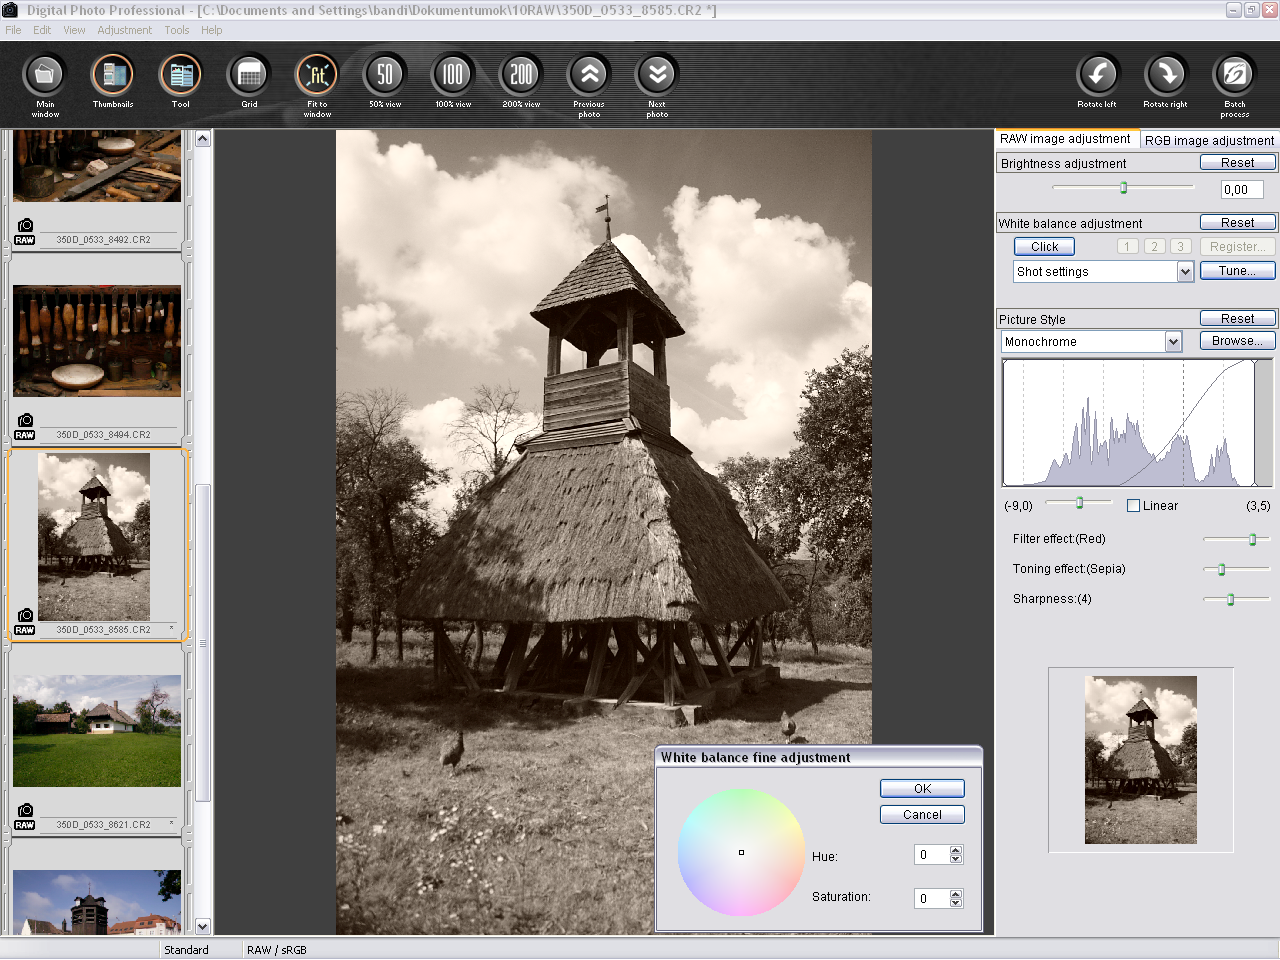The height and width of the screenshot is (960, 1280).
Task: Click the tone curve contrast slider handle
Action: click(x=1079, y=503)
